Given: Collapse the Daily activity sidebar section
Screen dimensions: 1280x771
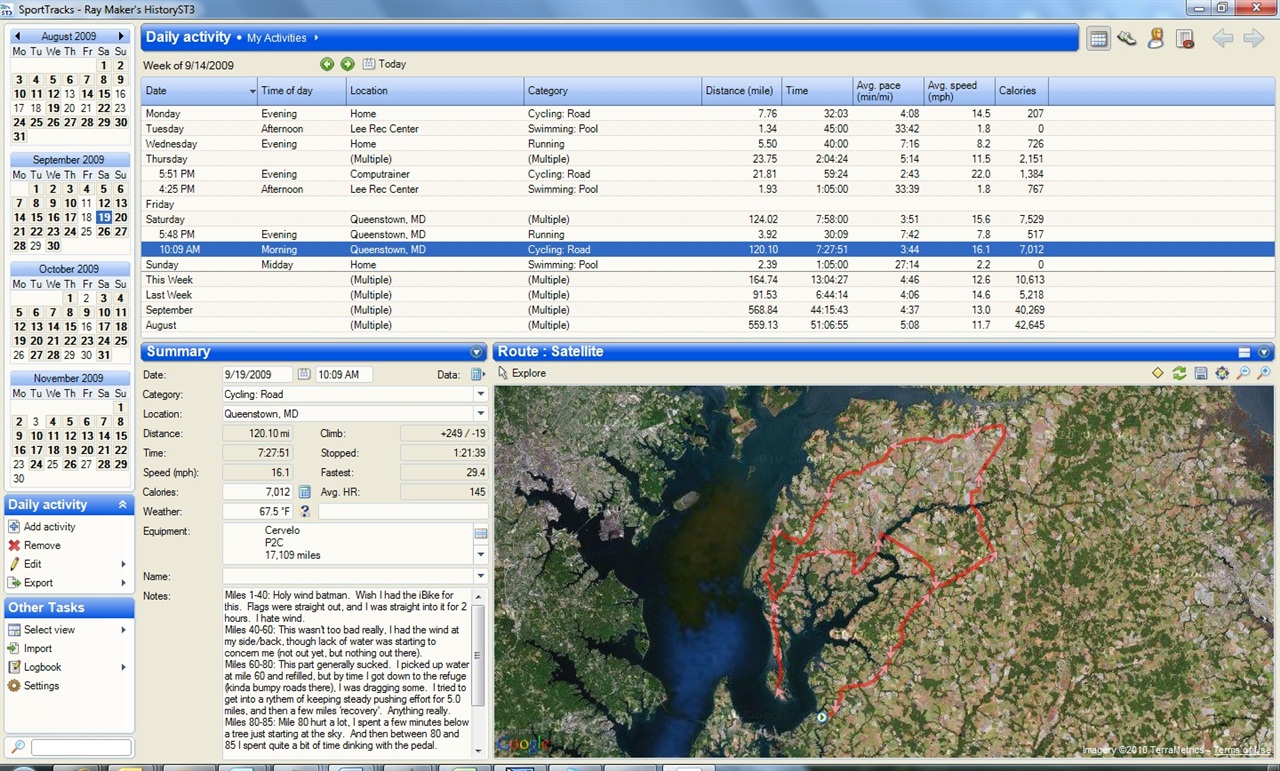Looking at the screenshot, I should pyautogui.click(x=123, y=505).
